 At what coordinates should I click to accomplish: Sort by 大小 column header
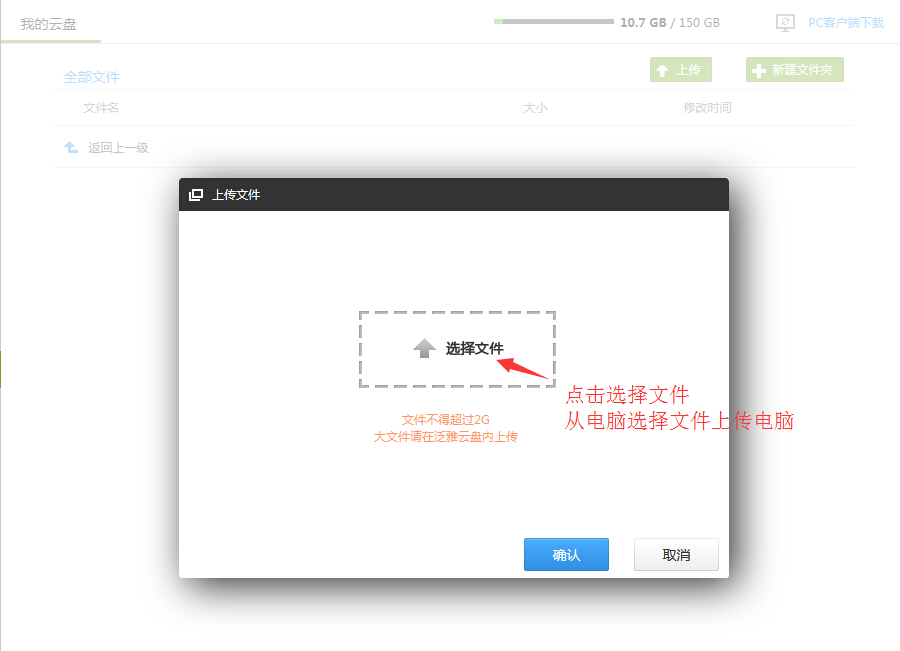[x=535, y=107]
